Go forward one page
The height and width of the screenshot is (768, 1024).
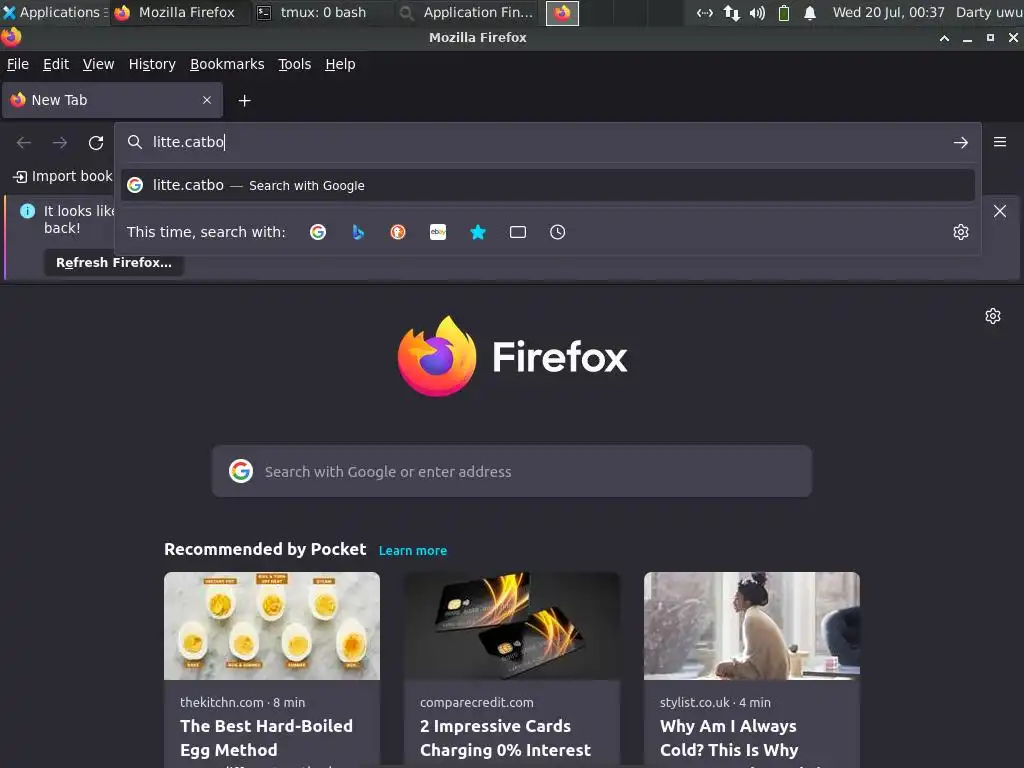click(60, 142)
